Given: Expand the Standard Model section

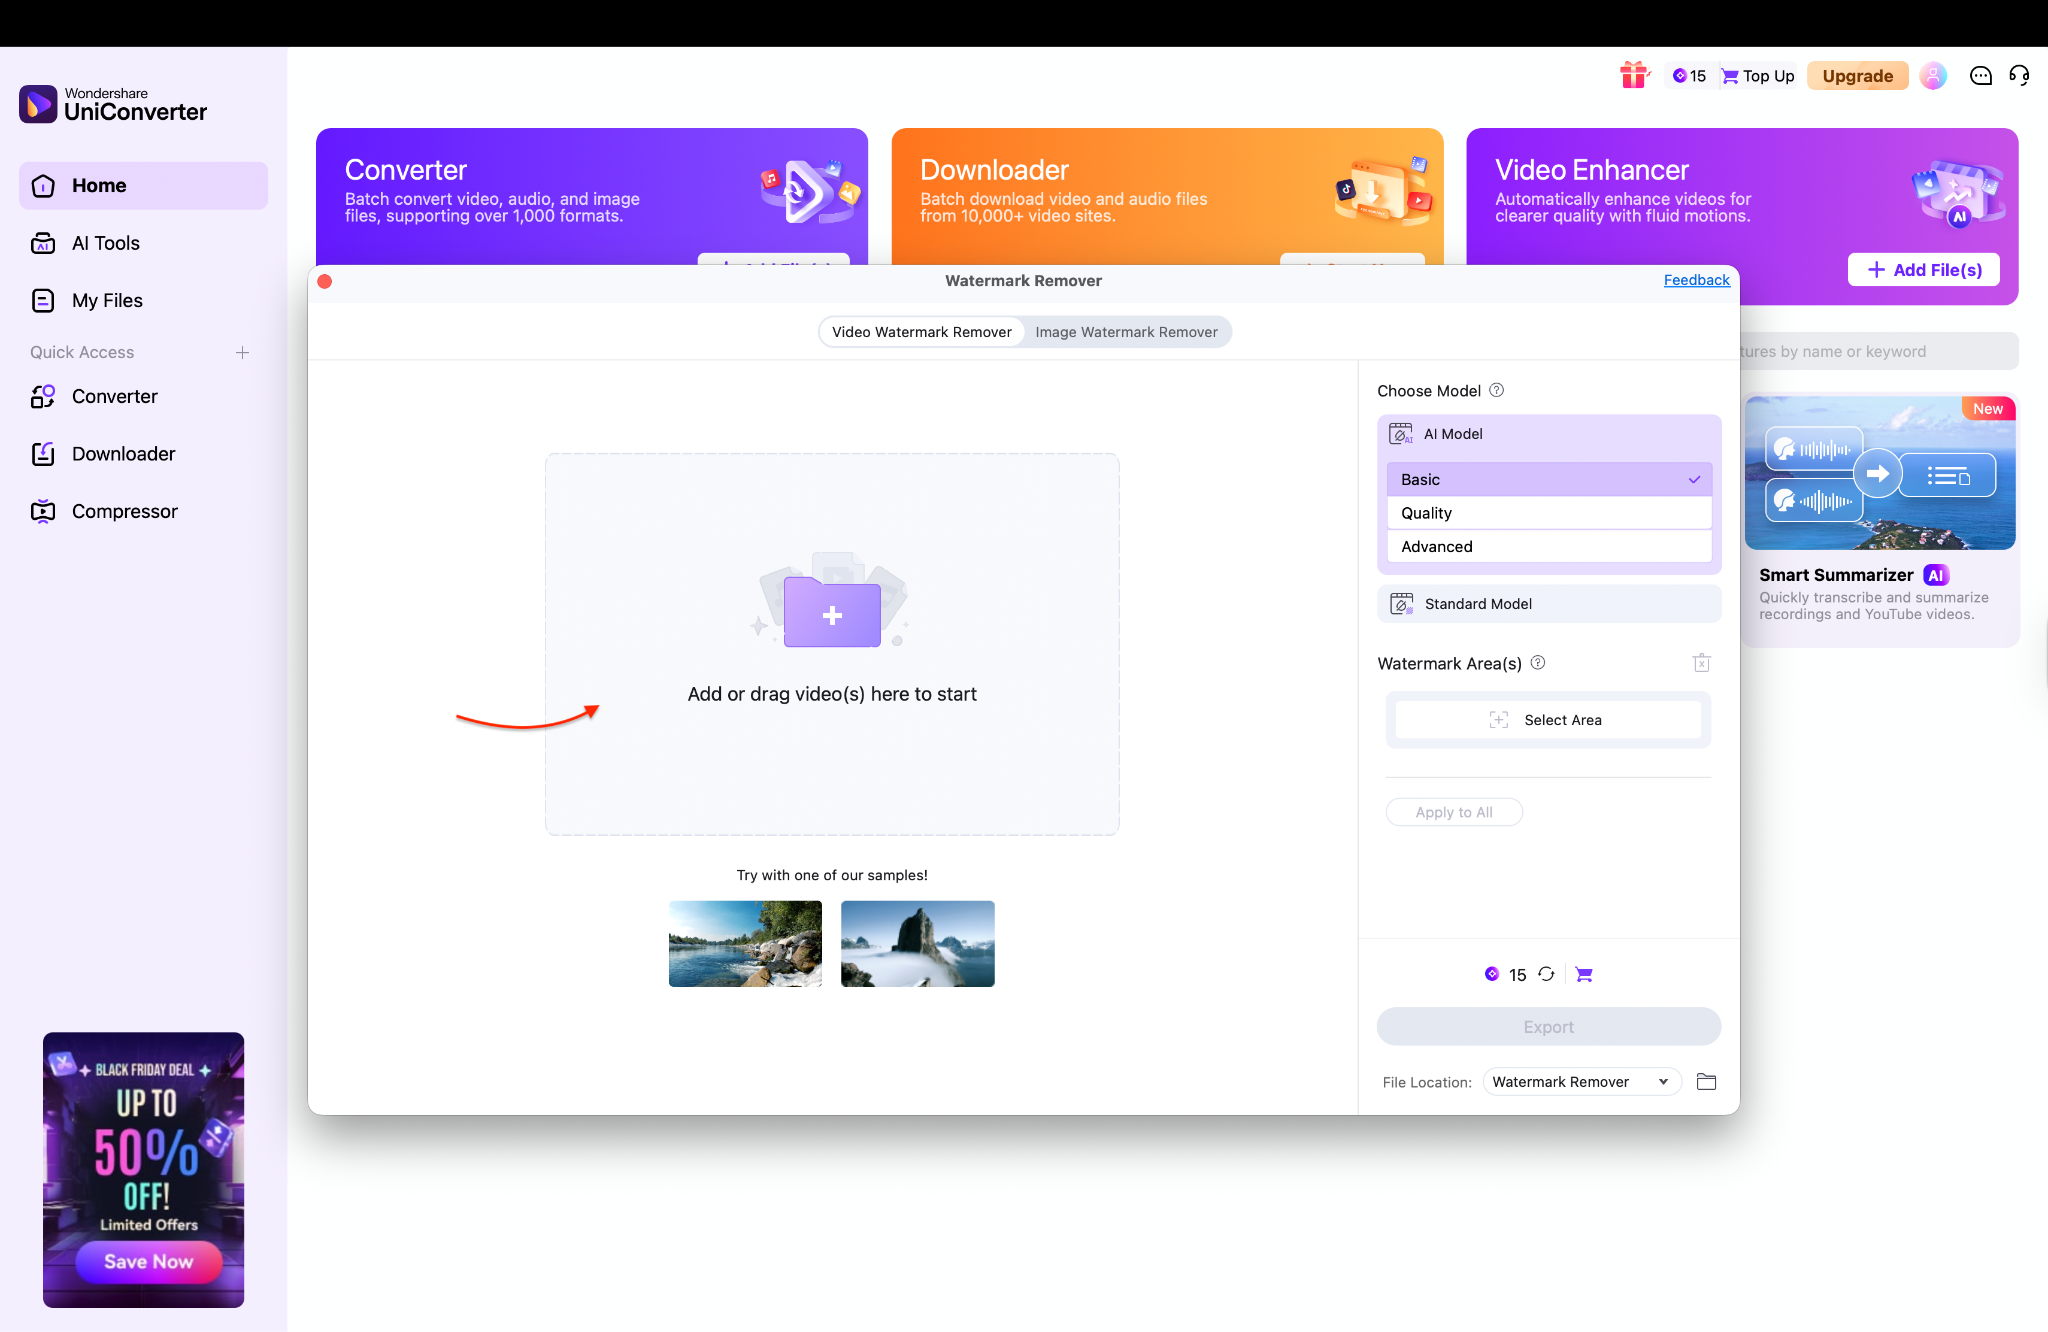Looking at the screenshot, I should [1548, 604].
